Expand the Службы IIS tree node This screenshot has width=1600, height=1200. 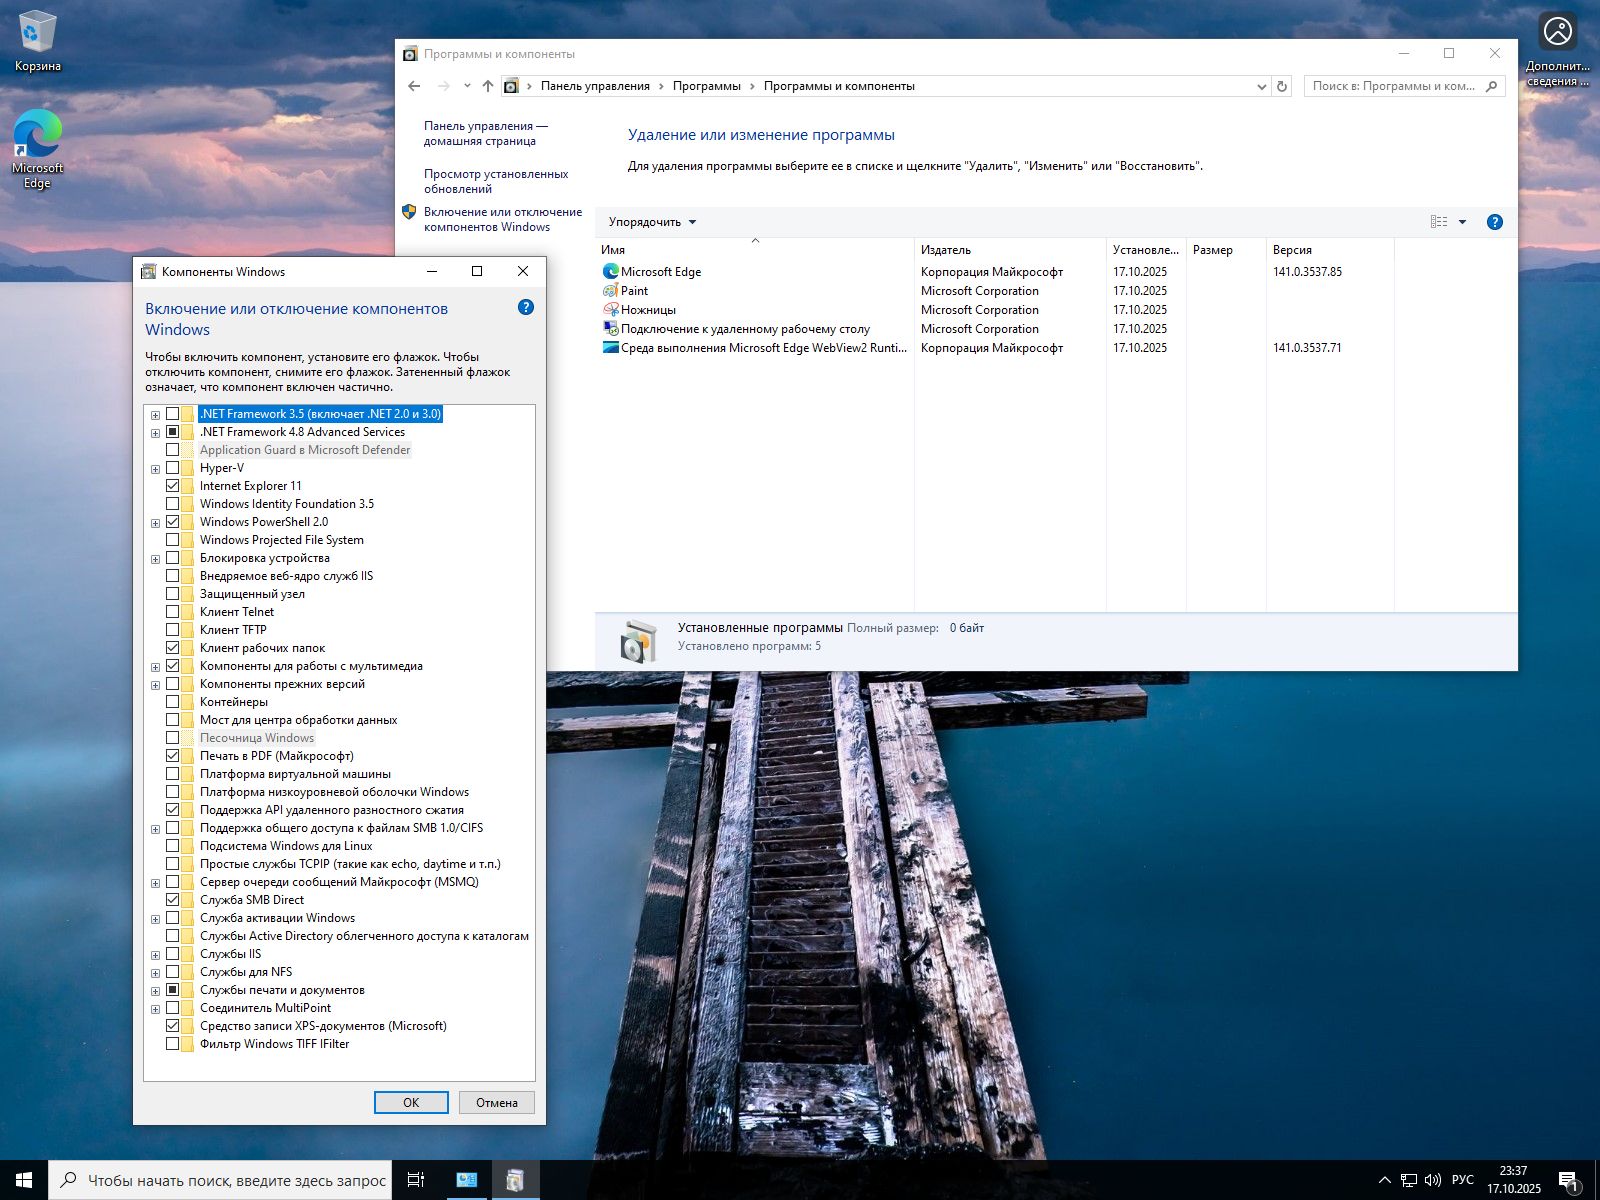point(155,955)
